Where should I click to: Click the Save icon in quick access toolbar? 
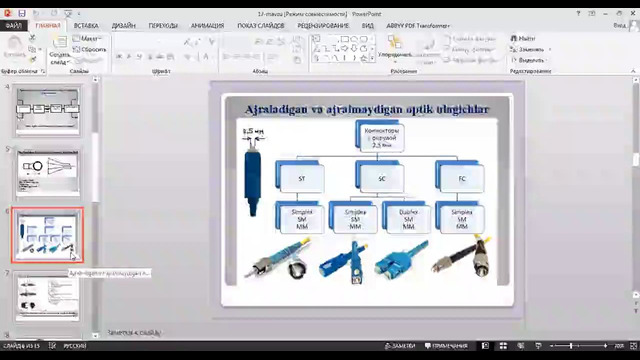click(x=22, y=13)
